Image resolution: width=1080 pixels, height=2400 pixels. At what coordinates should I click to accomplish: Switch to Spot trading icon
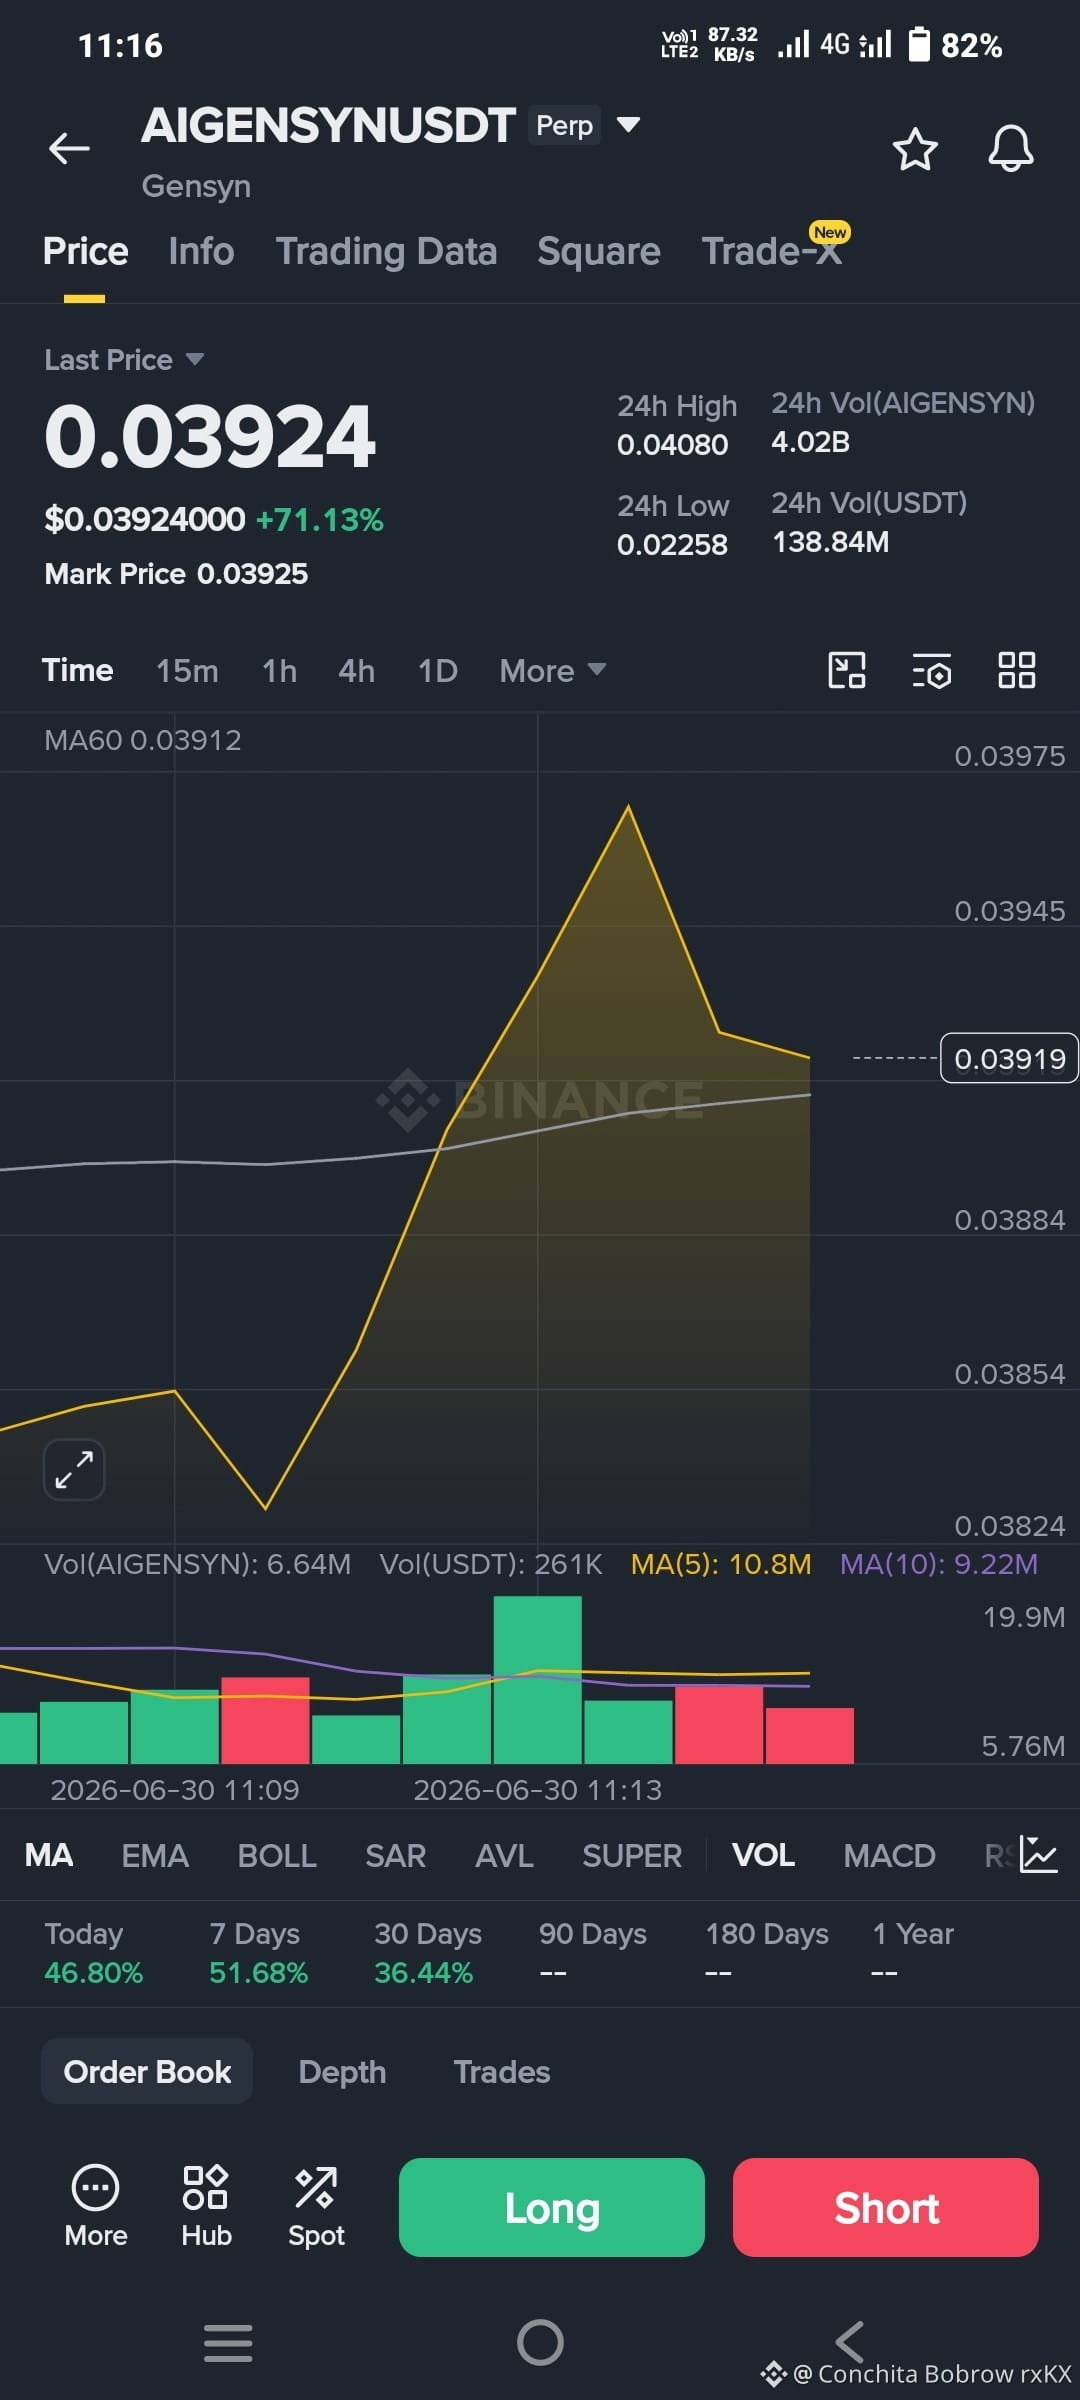click(316, 2206)
